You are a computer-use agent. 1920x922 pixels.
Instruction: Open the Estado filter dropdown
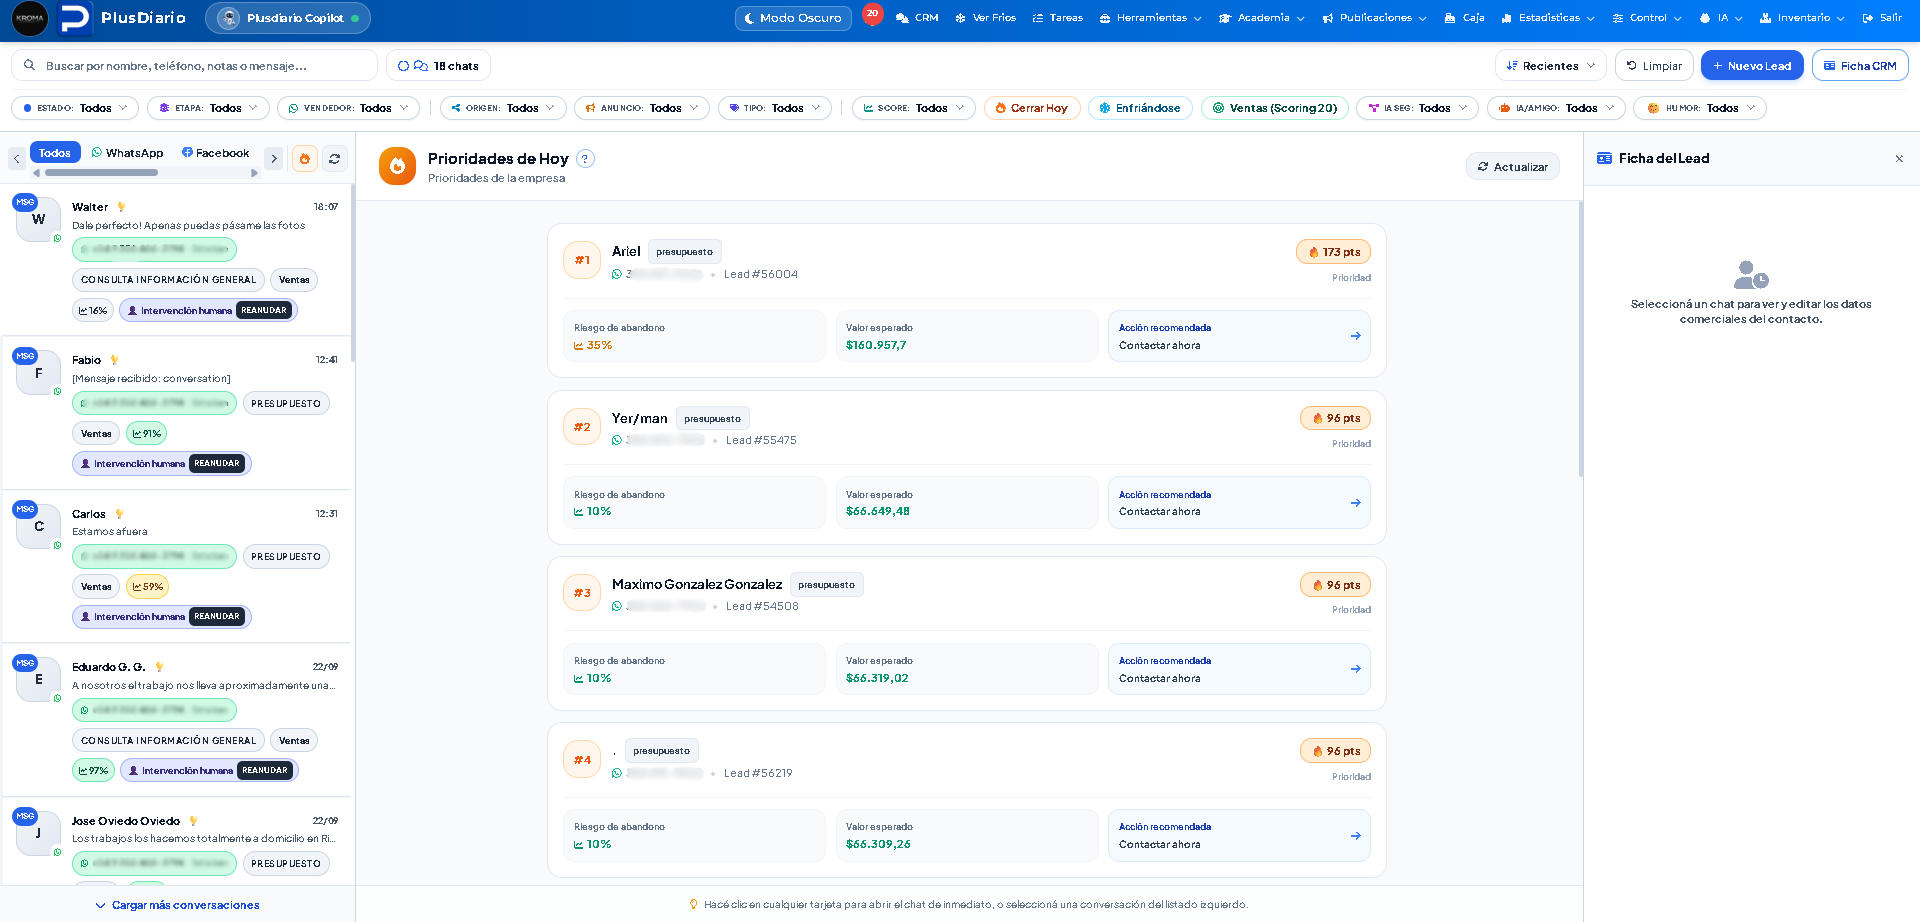pyautogui.click(x=75, y=108)
